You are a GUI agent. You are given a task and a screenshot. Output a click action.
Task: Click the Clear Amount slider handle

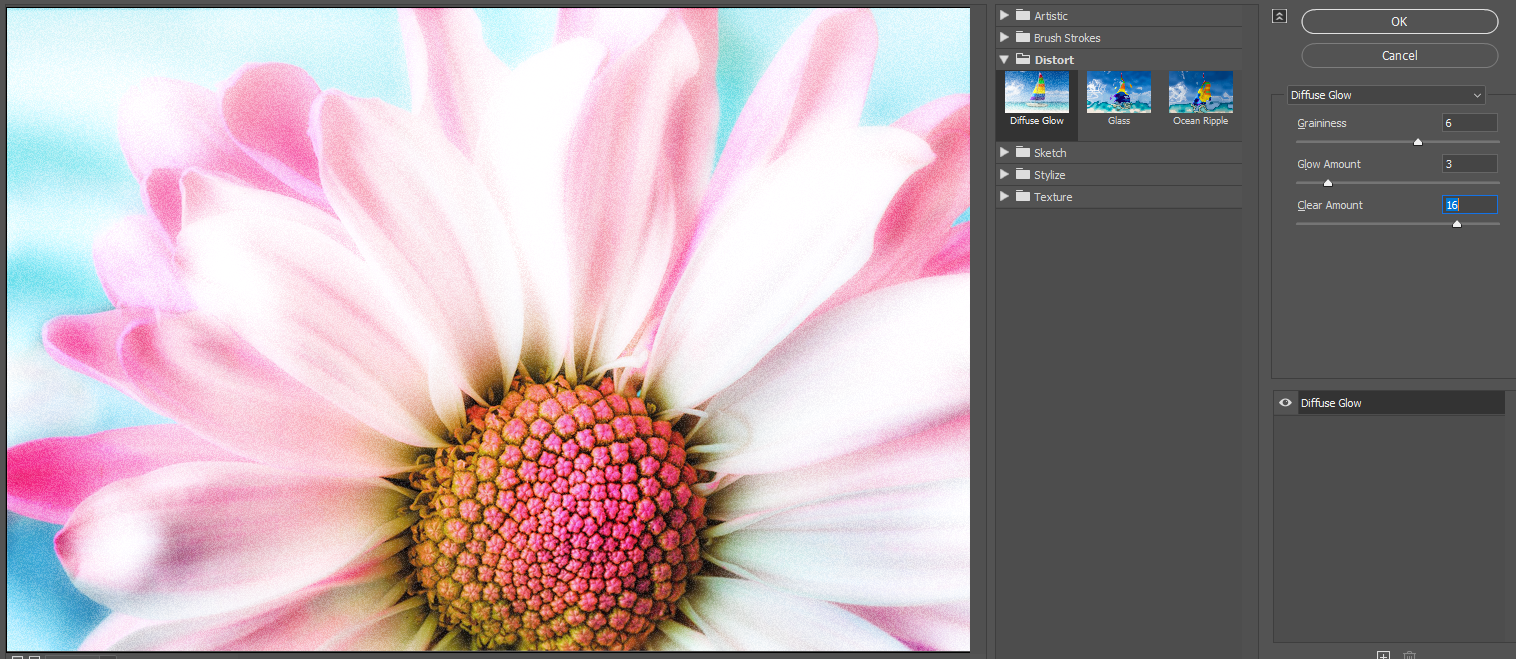1456,224
